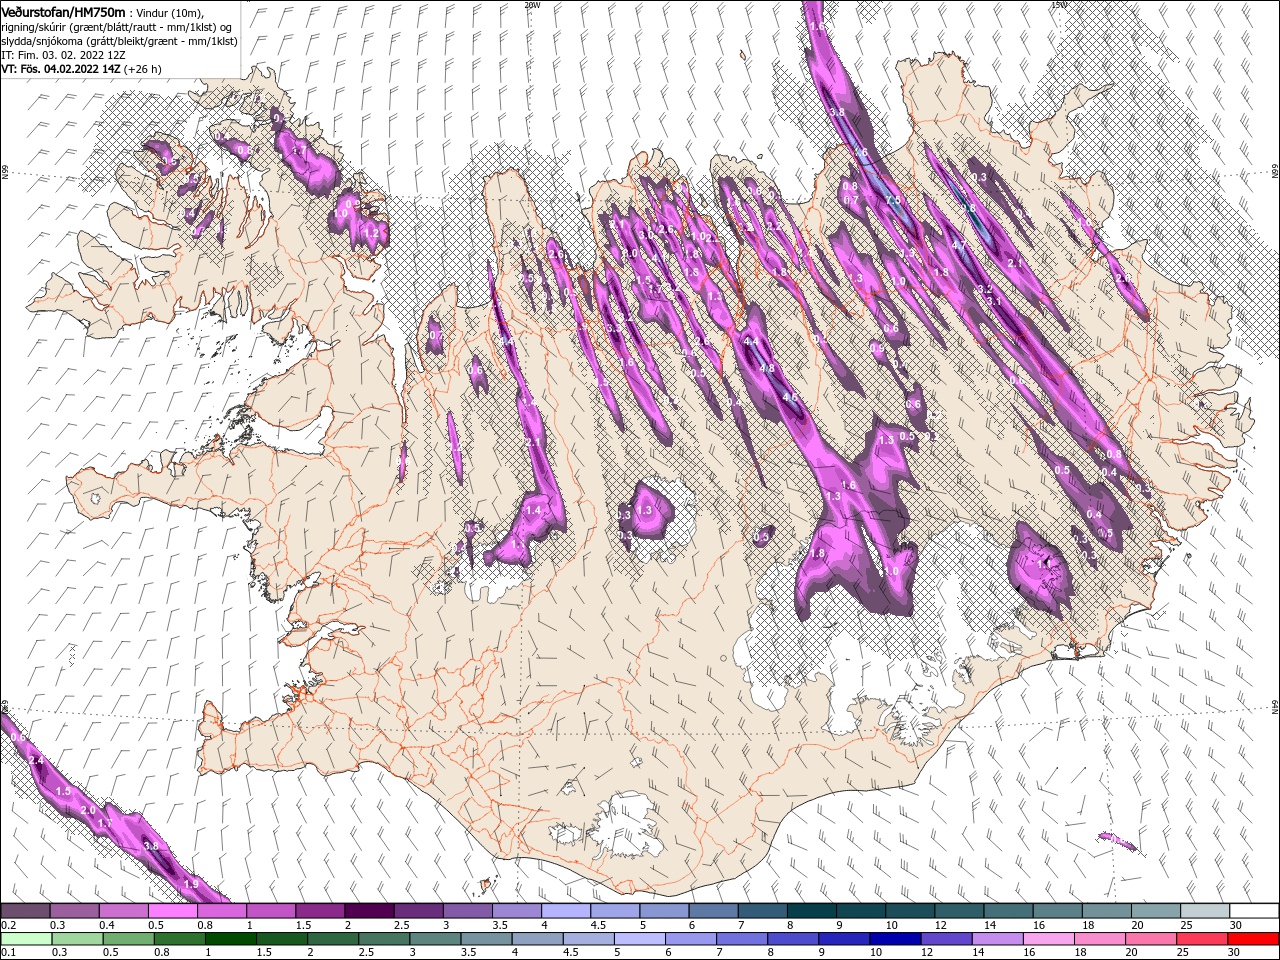Pick bottom legend swatch starting at 3
This screenshot has height=960, width=1280.
tap(435, 939)
